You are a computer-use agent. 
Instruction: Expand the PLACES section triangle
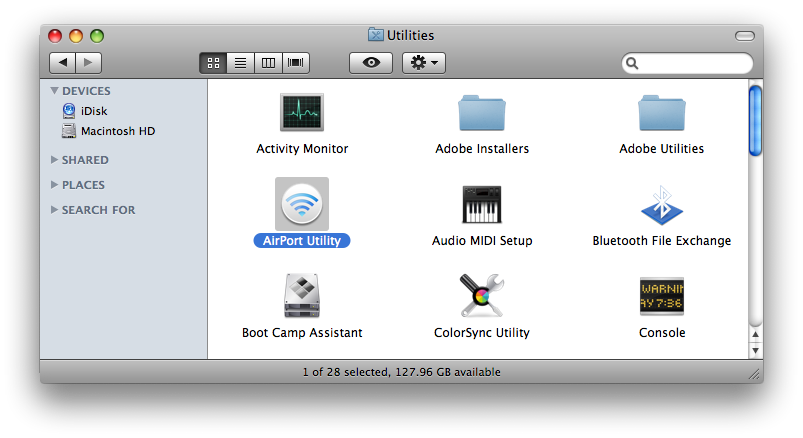click(54, 185)
